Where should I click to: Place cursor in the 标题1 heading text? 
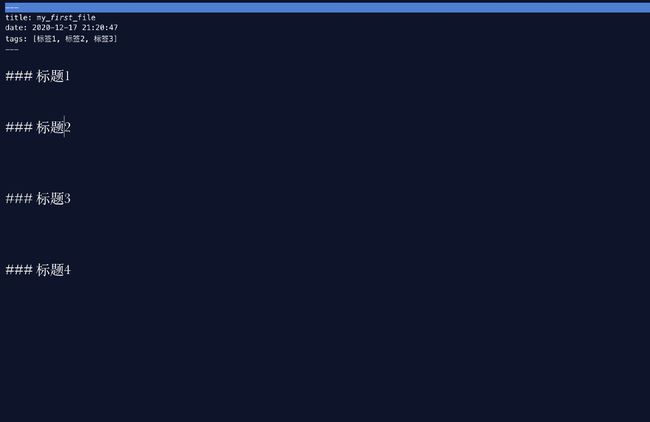(x=53, y=76)
